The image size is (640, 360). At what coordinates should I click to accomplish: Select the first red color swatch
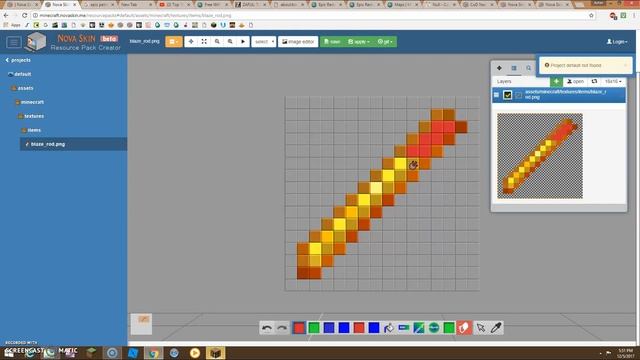(299, 328)
